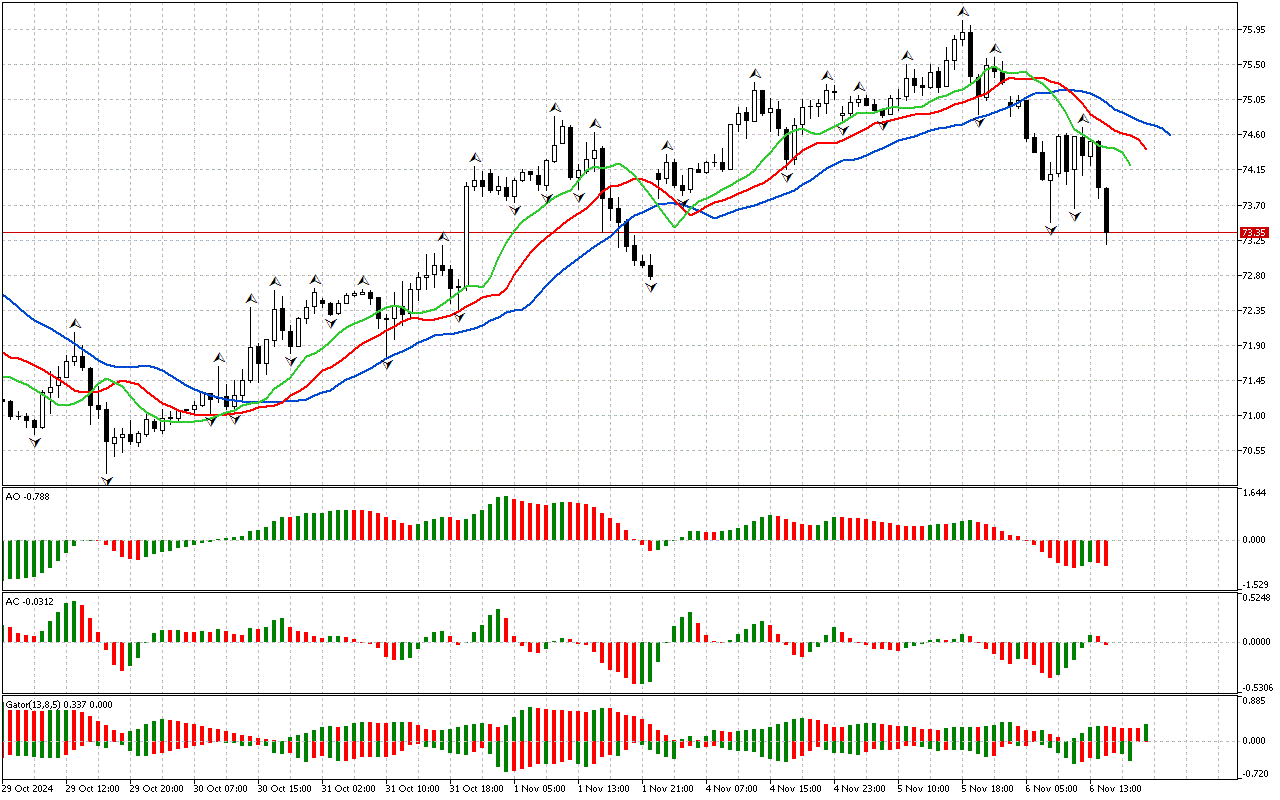This screenshot has width=1280, height=800.
Task: Click the 72.35 price scale label
Action: pyautogui.click(x=1255, y=311)
